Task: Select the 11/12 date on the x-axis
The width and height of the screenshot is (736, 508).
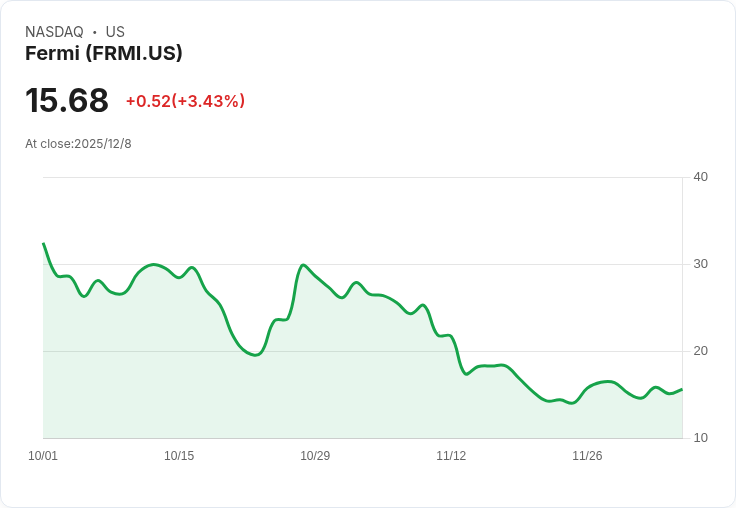Action: [451, 456]
